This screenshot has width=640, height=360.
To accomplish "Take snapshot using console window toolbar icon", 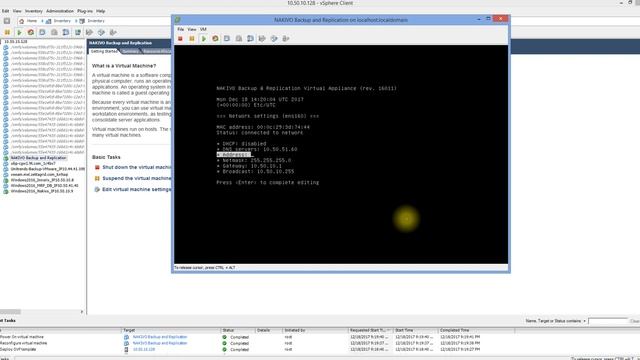I will click(227, 39).
